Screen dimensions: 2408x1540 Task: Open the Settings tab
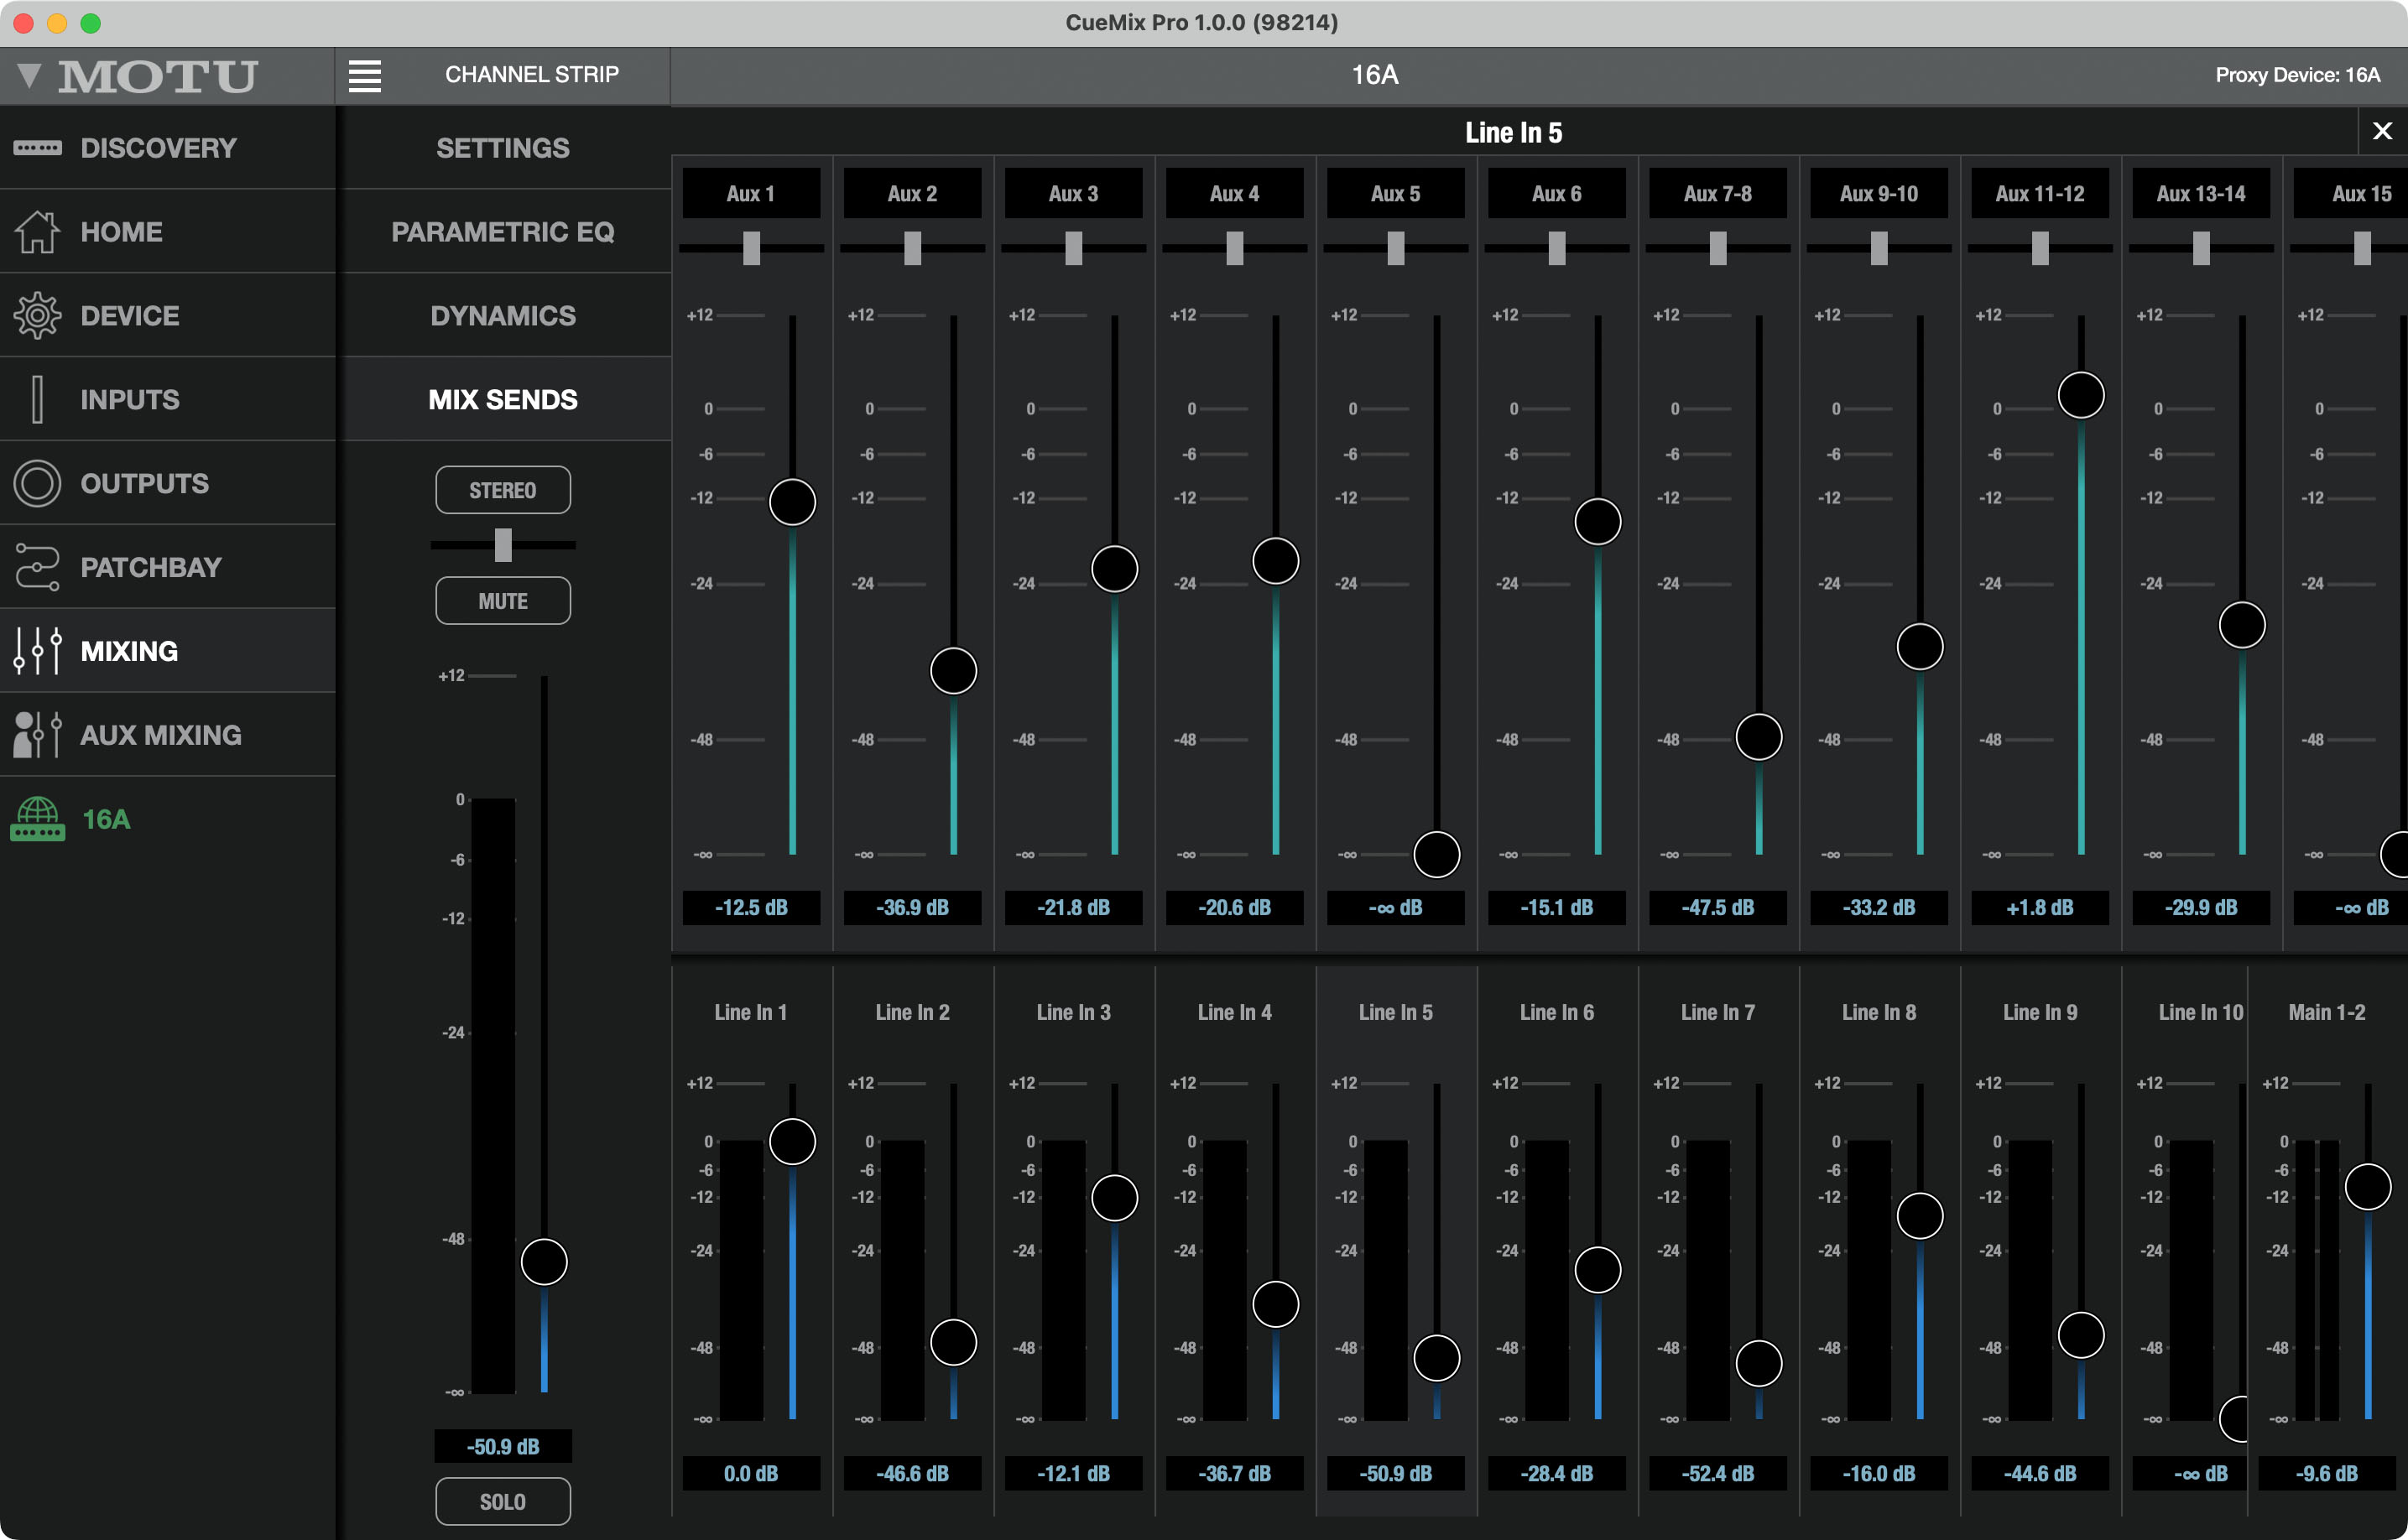[503, 148]
